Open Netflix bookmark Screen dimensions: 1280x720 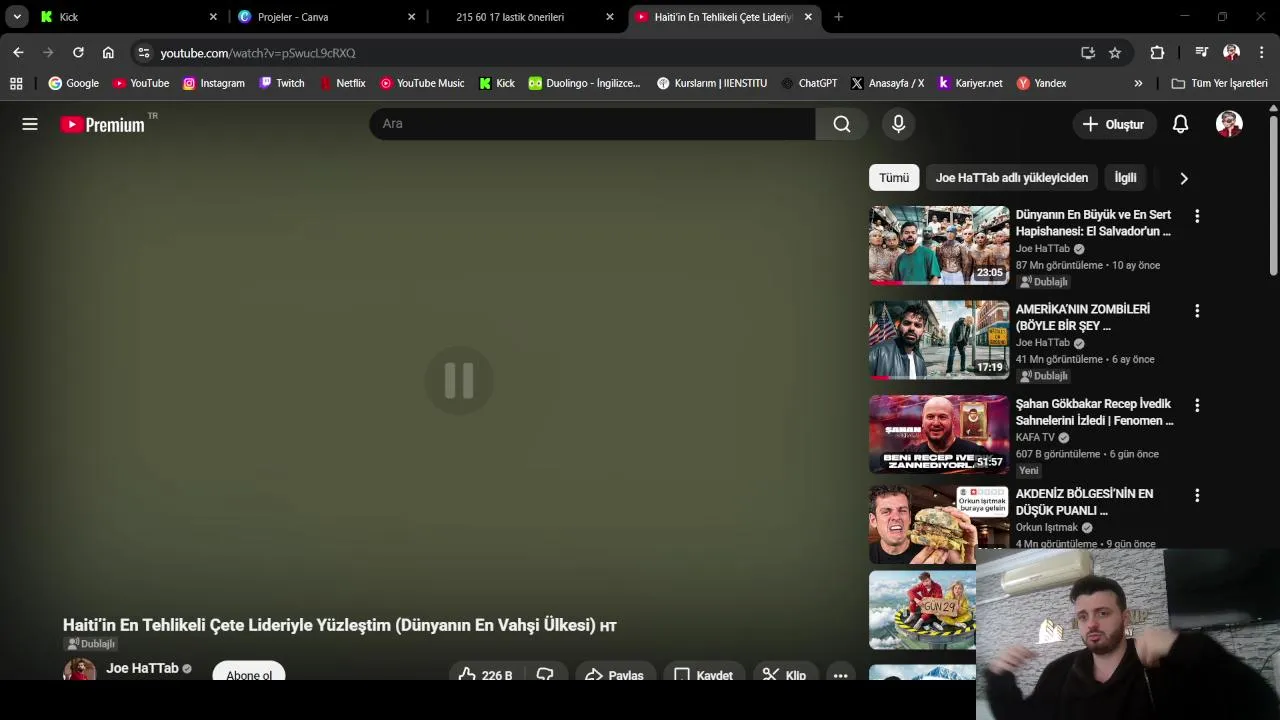click(x=343, y=83)
